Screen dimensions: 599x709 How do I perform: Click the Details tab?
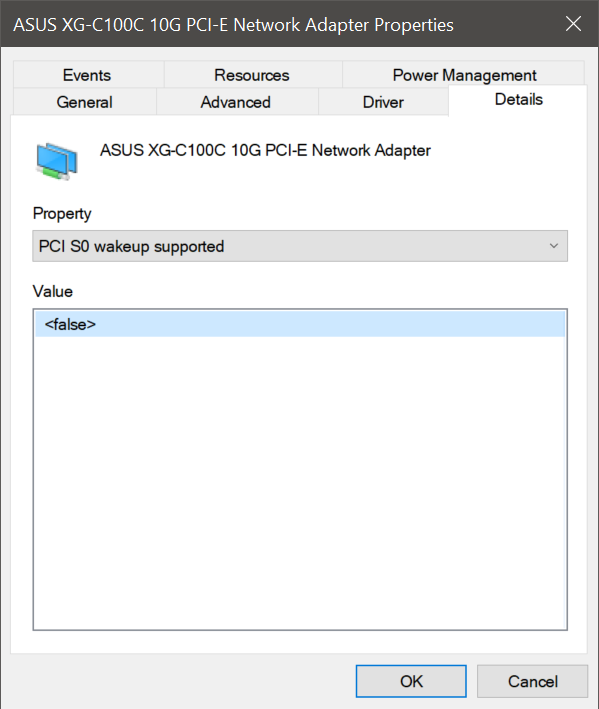pyautogui.click(x=519, y=99)
